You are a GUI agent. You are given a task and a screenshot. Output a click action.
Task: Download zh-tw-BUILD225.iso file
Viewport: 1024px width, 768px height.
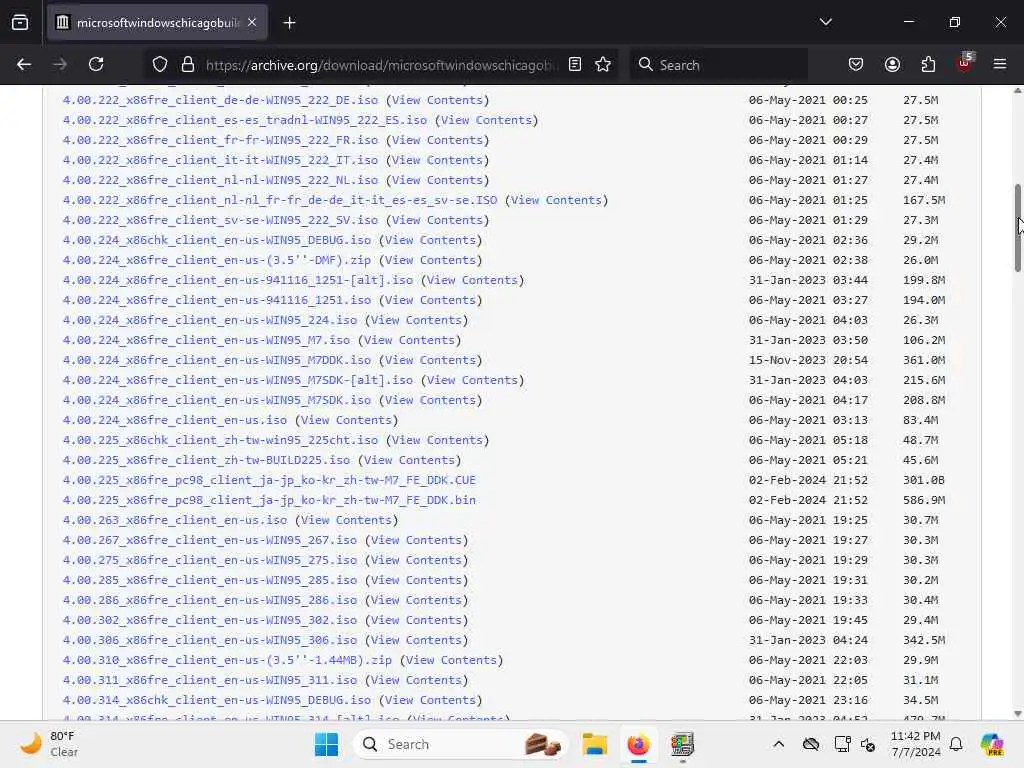point(206,460)
